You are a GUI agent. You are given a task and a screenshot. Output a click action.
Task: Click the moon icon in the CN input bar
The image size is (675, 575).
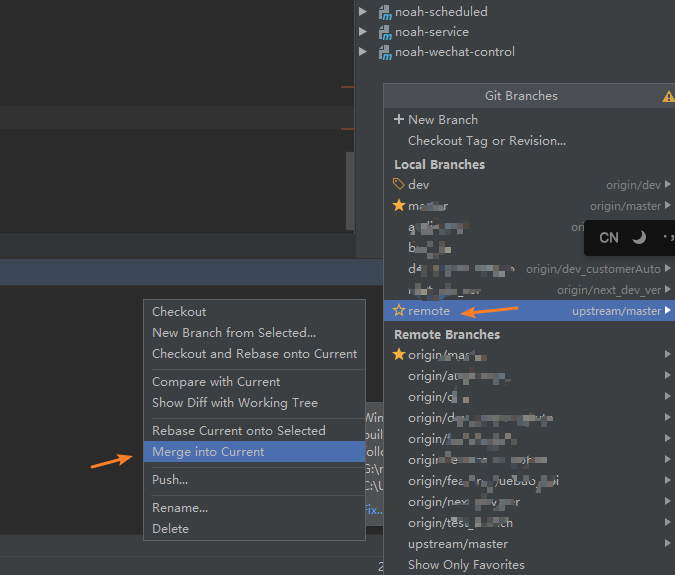639,237
